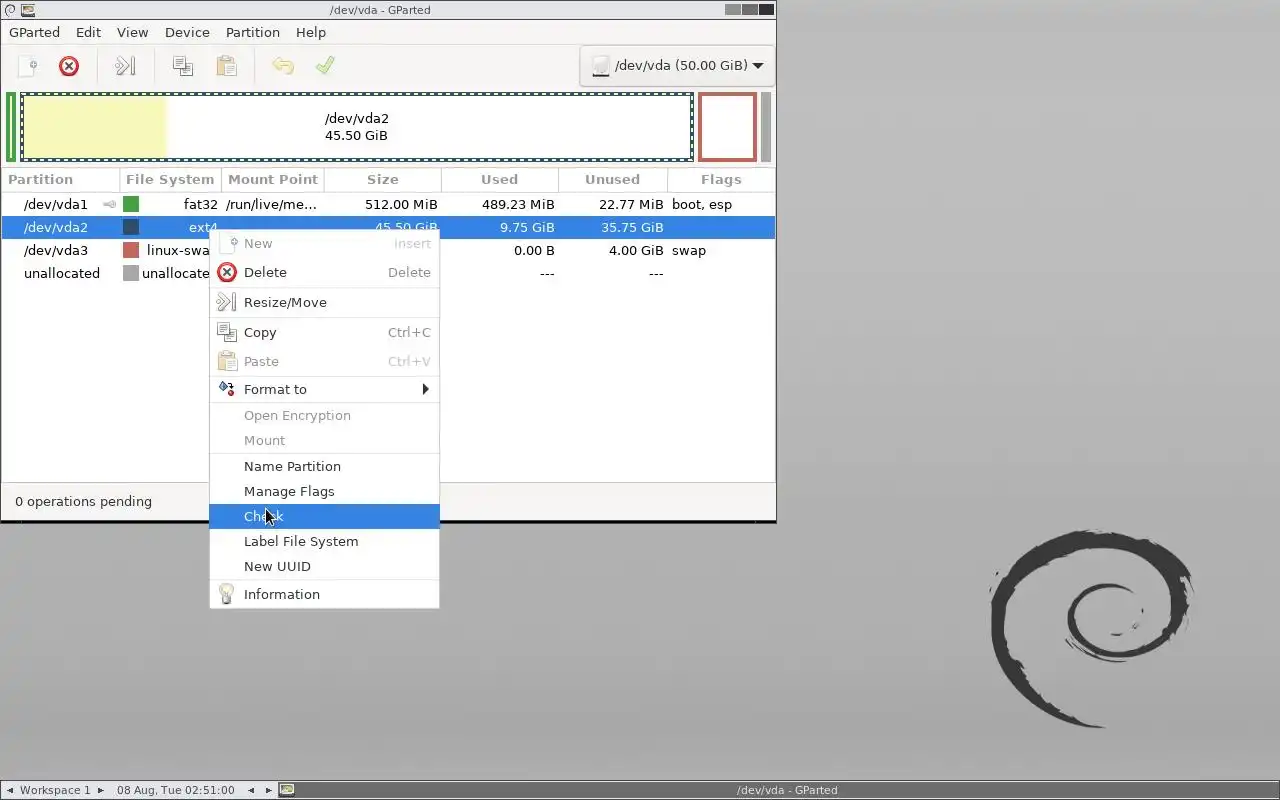
Task: Click the red Delete partition toolbar icon
Action: coord(69,66)
